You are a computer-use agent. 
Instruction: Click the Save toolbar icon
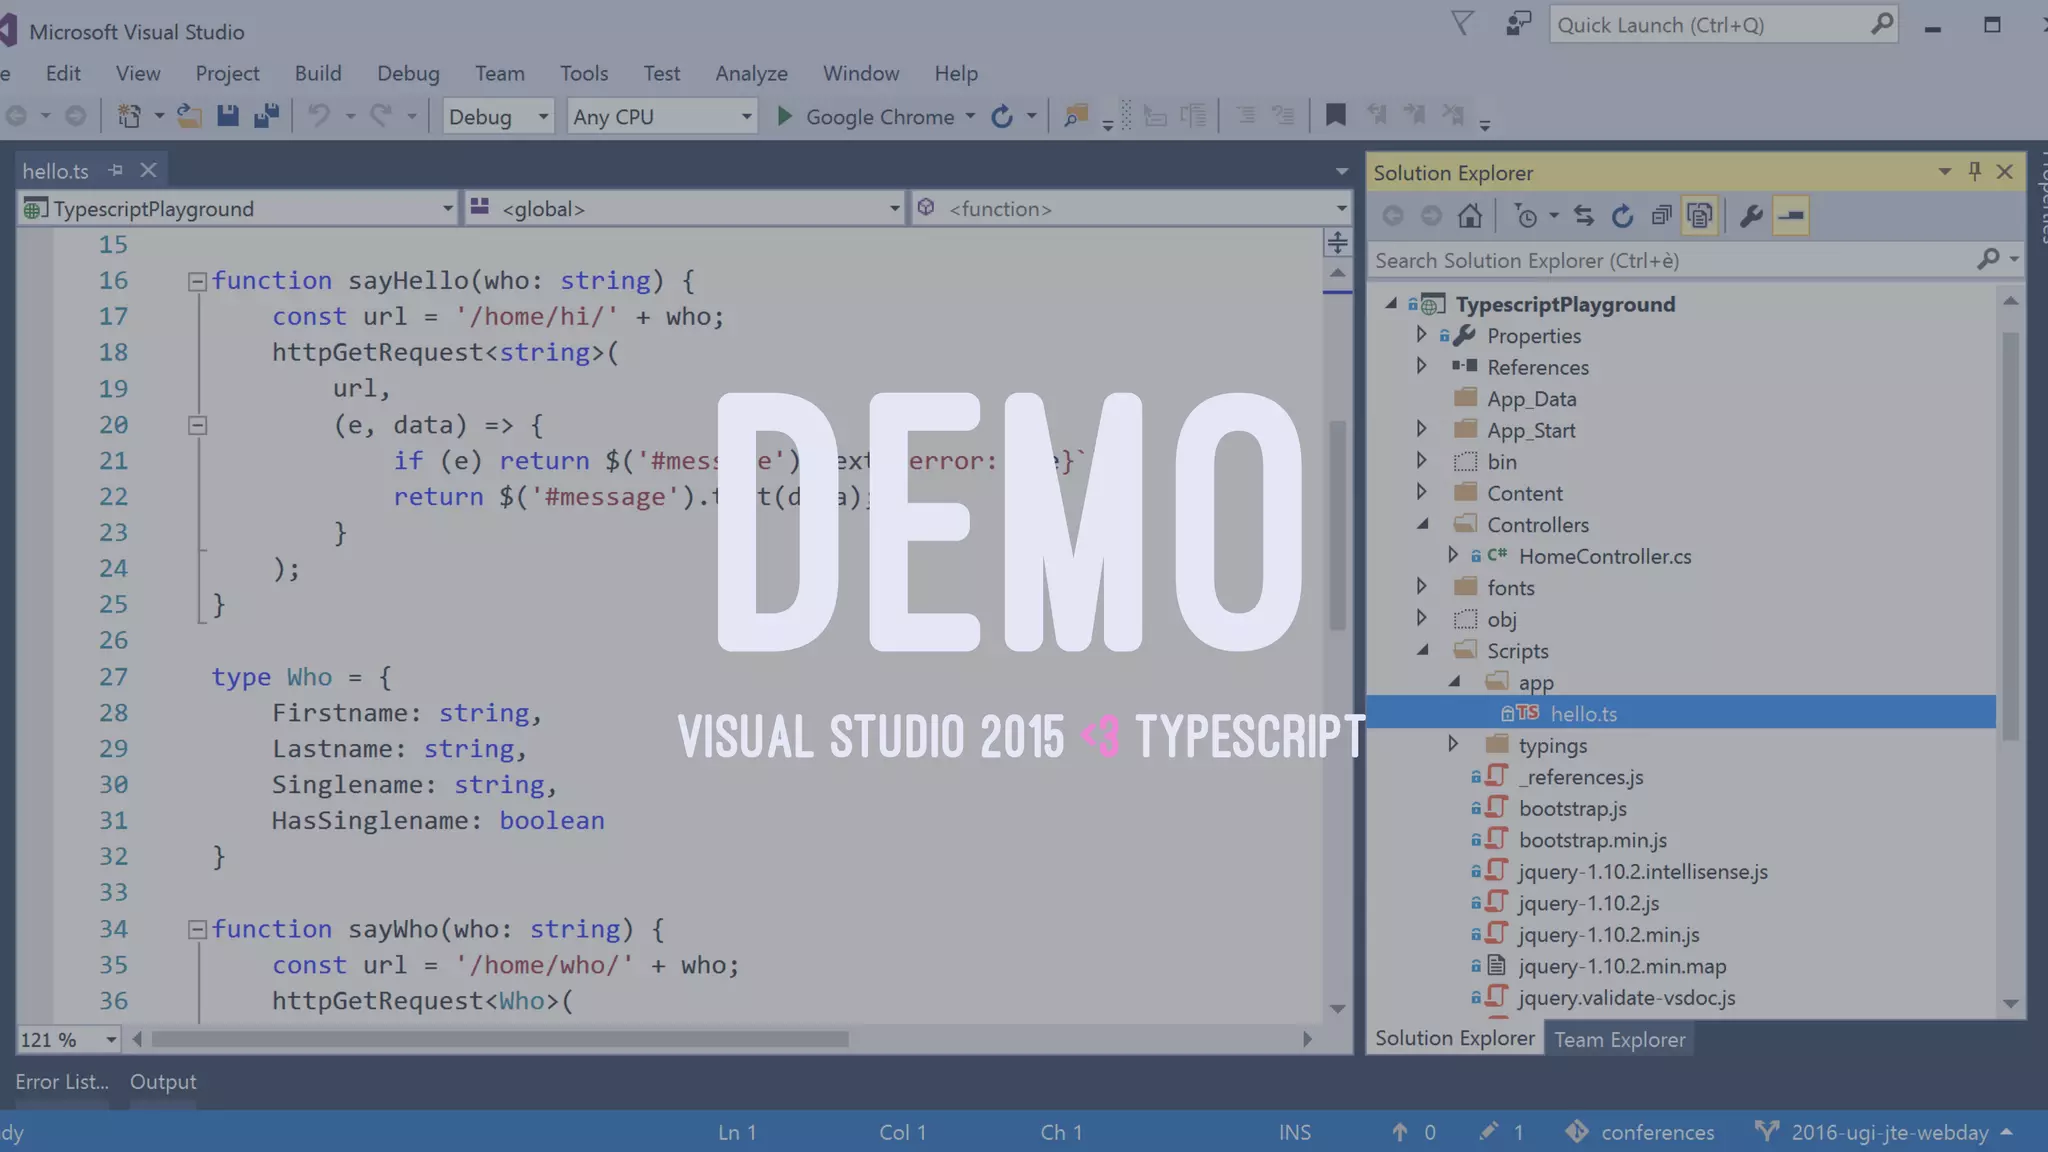pos(228,116)
